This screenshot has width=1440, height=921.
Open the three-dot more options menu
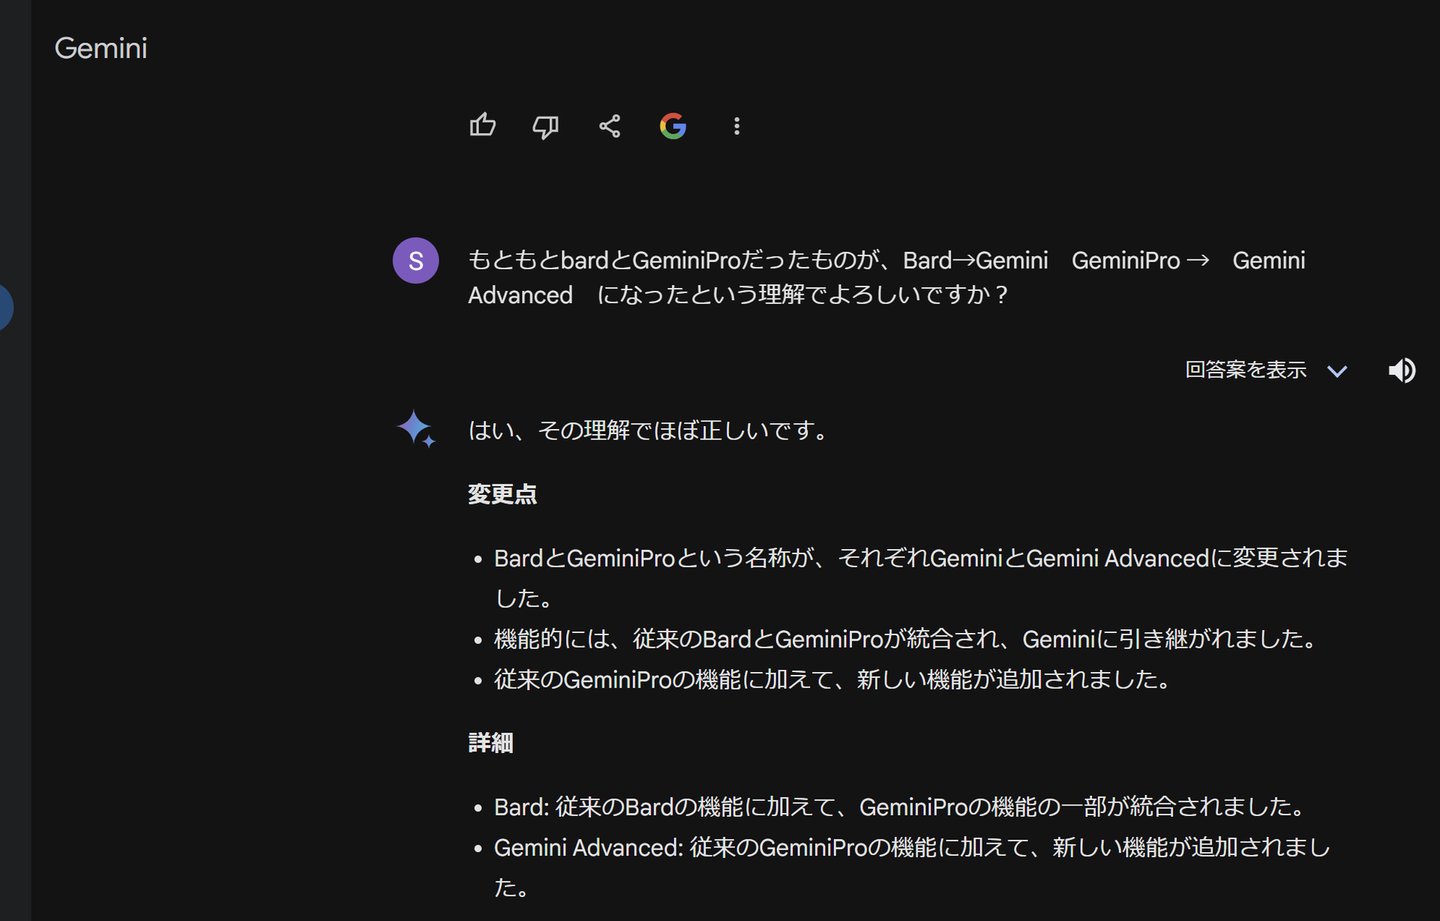[x=737, y=126]
